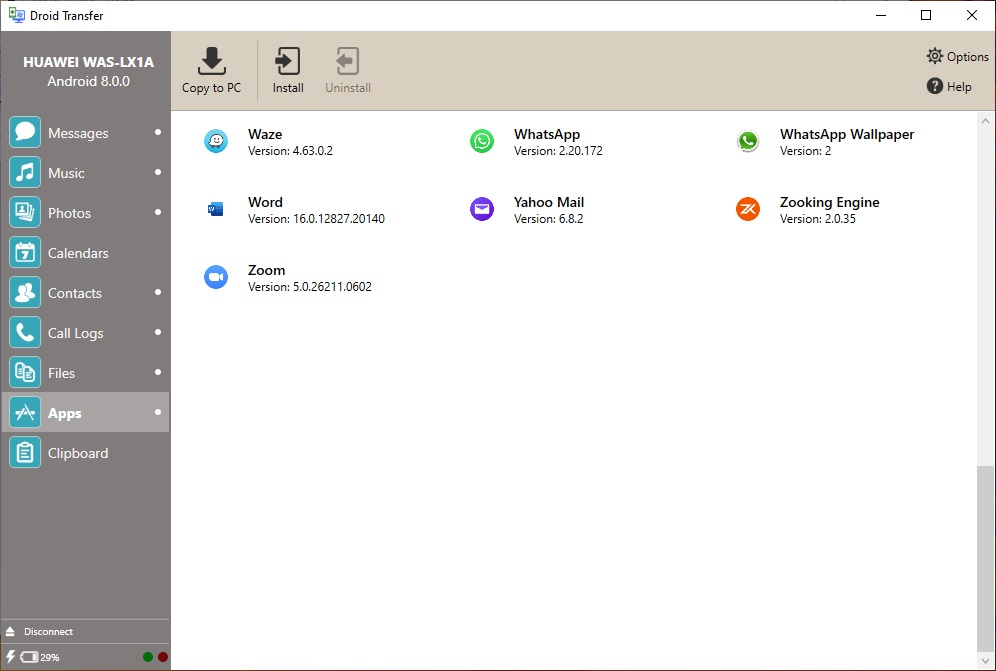
Task: Select the Yahoo Mail app name
Action: point(549,202)
